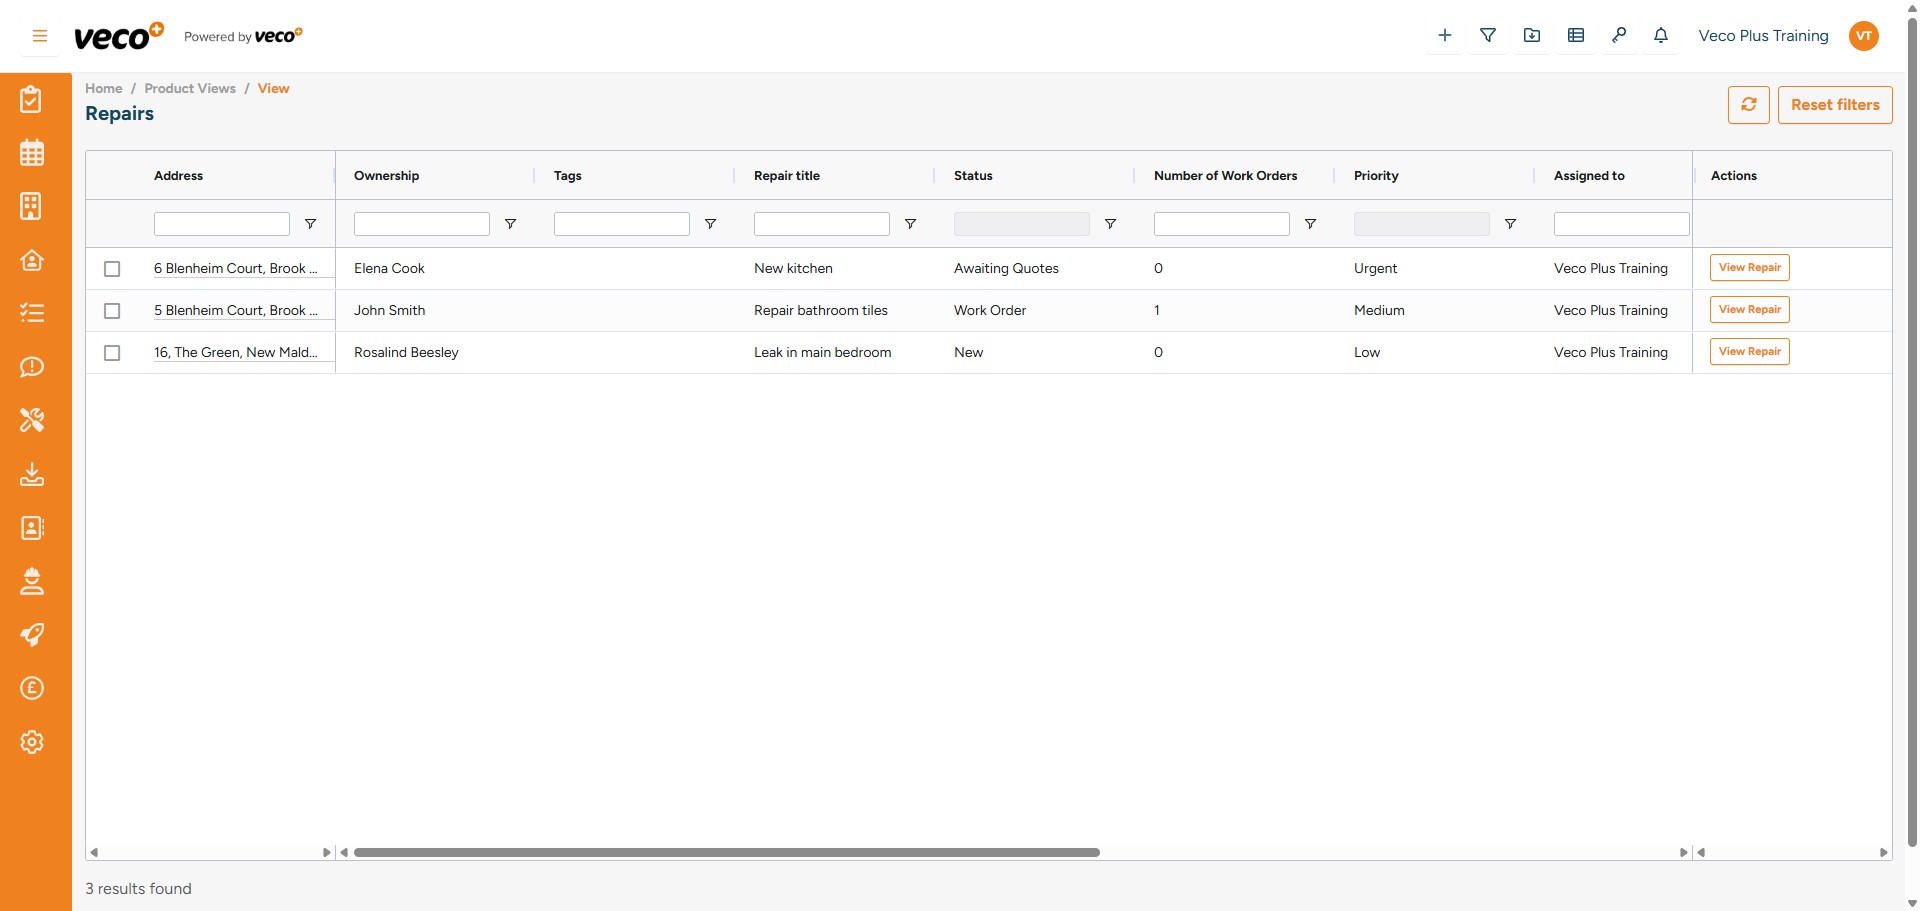Open the notifications bell icon
This screenshot has height=911, width=1920.
pyautogui.click(x=1660, y=36)
